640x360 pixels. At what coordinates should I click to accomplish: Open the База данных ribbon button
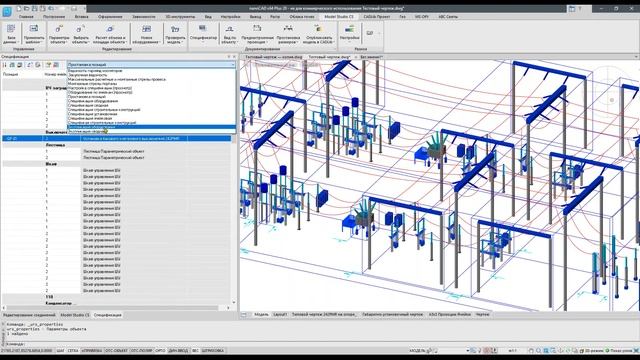[11, 33]
